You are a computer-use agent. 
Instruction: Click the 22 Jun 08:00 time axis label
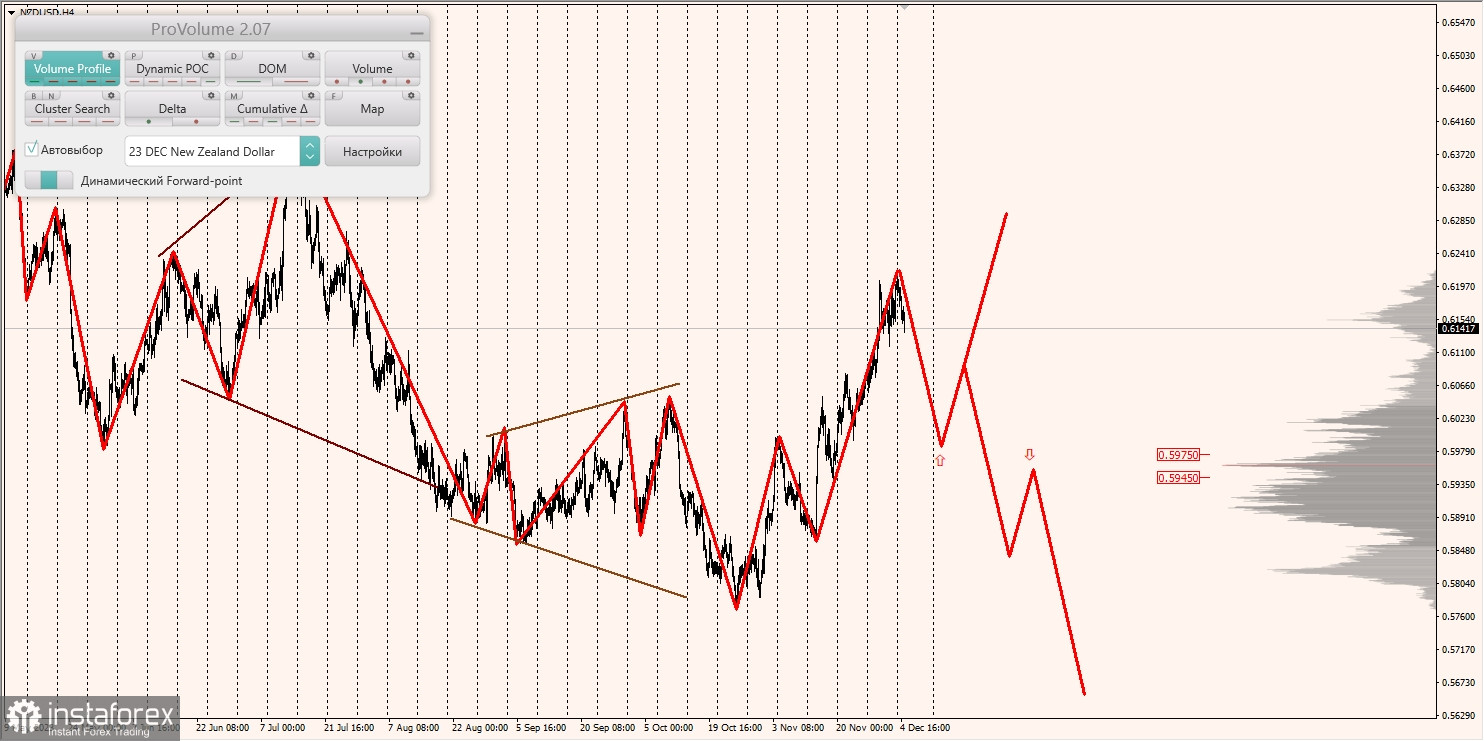point(222,728)
